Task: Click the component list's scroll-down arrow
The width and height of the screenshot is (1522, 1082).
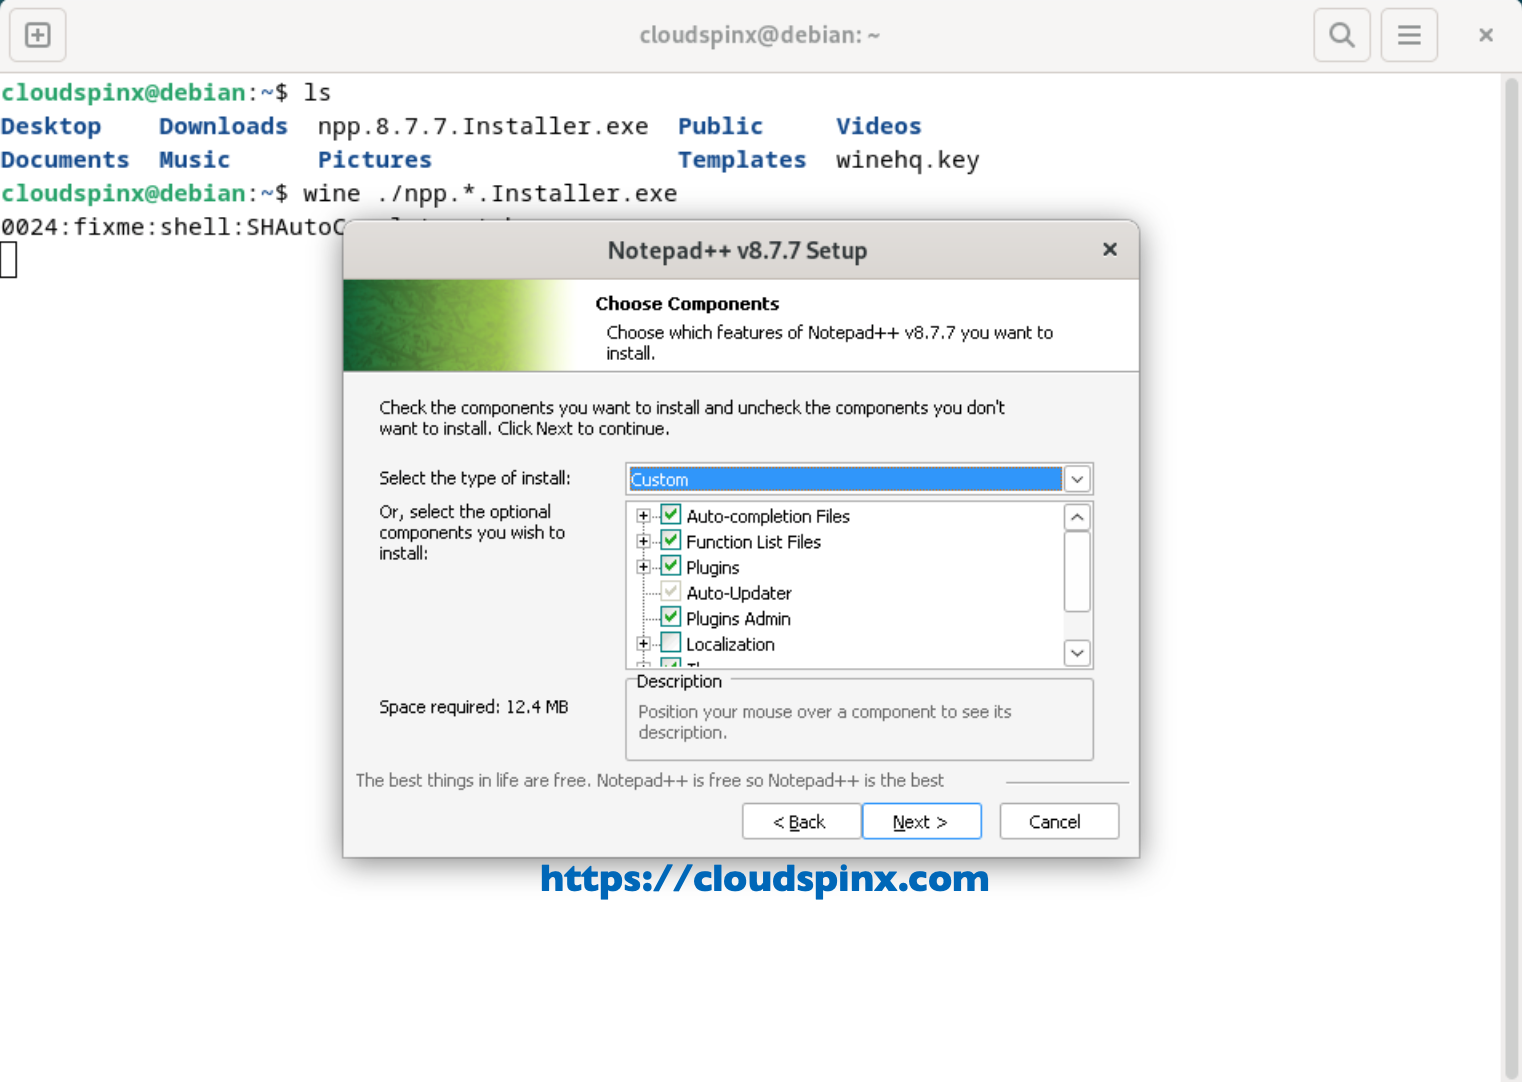Action: point(1077,652)
